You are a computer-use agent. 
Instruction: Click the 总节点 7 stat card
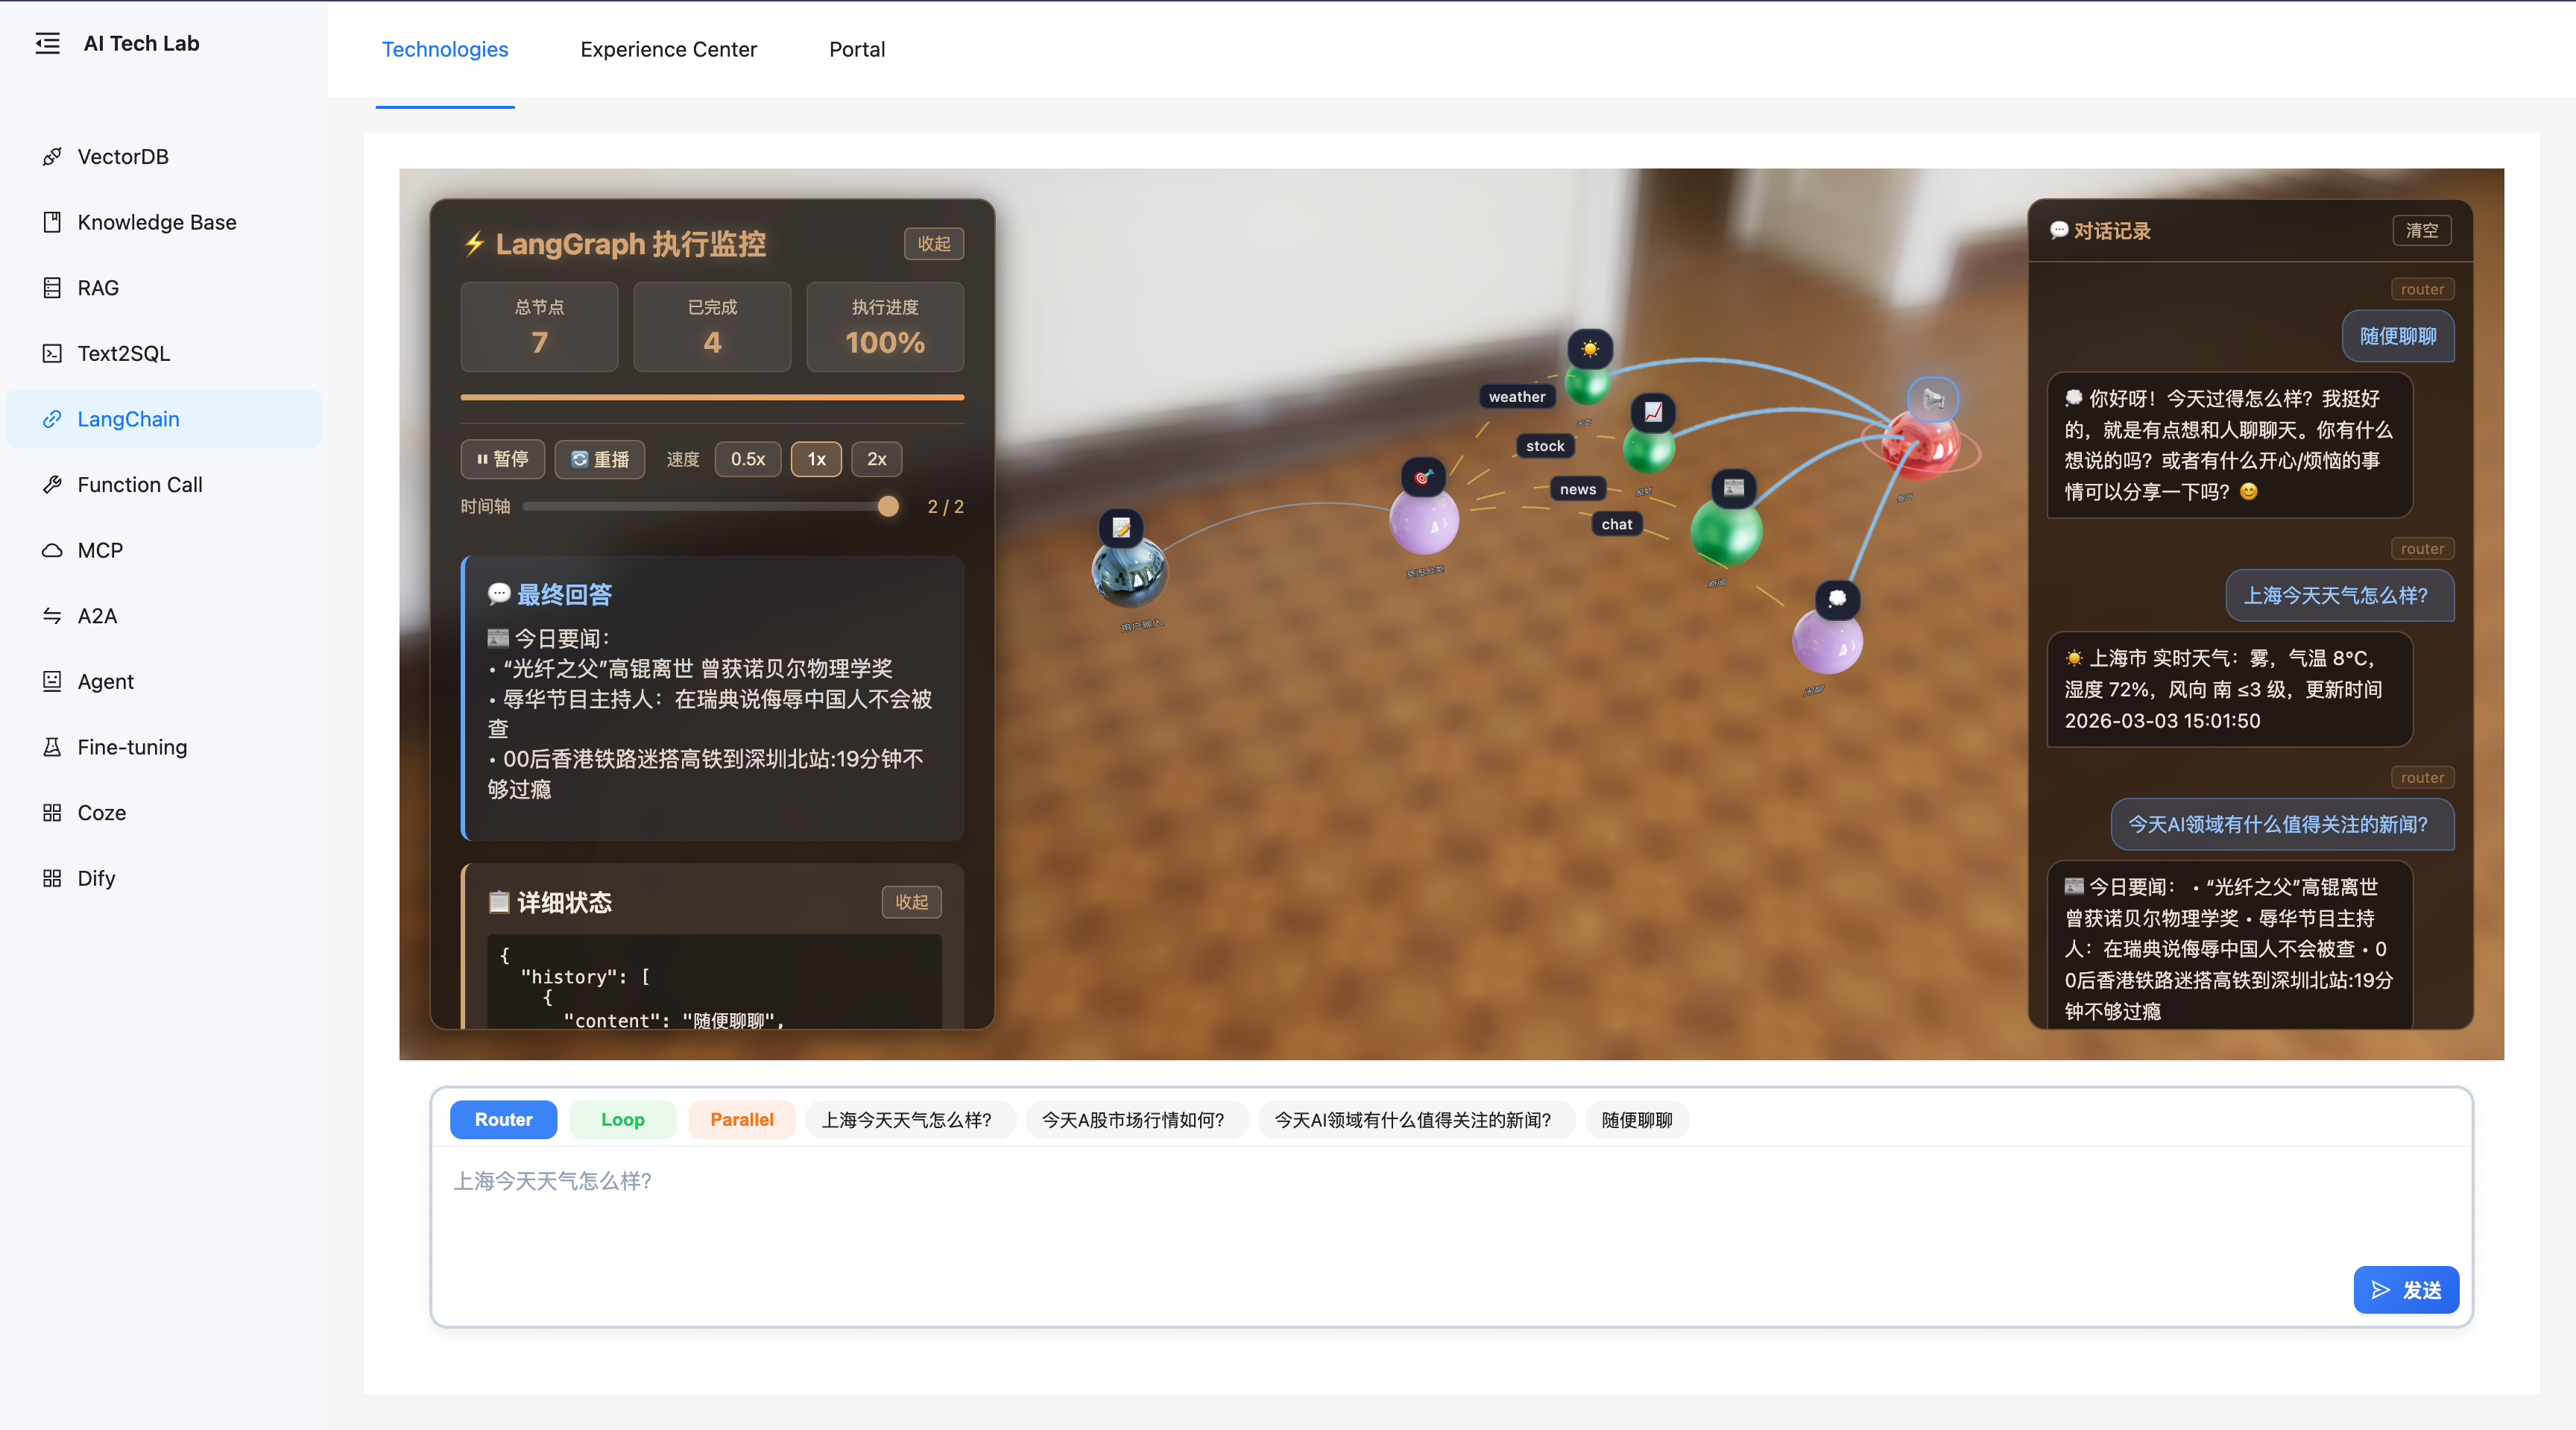coord(539,327)
